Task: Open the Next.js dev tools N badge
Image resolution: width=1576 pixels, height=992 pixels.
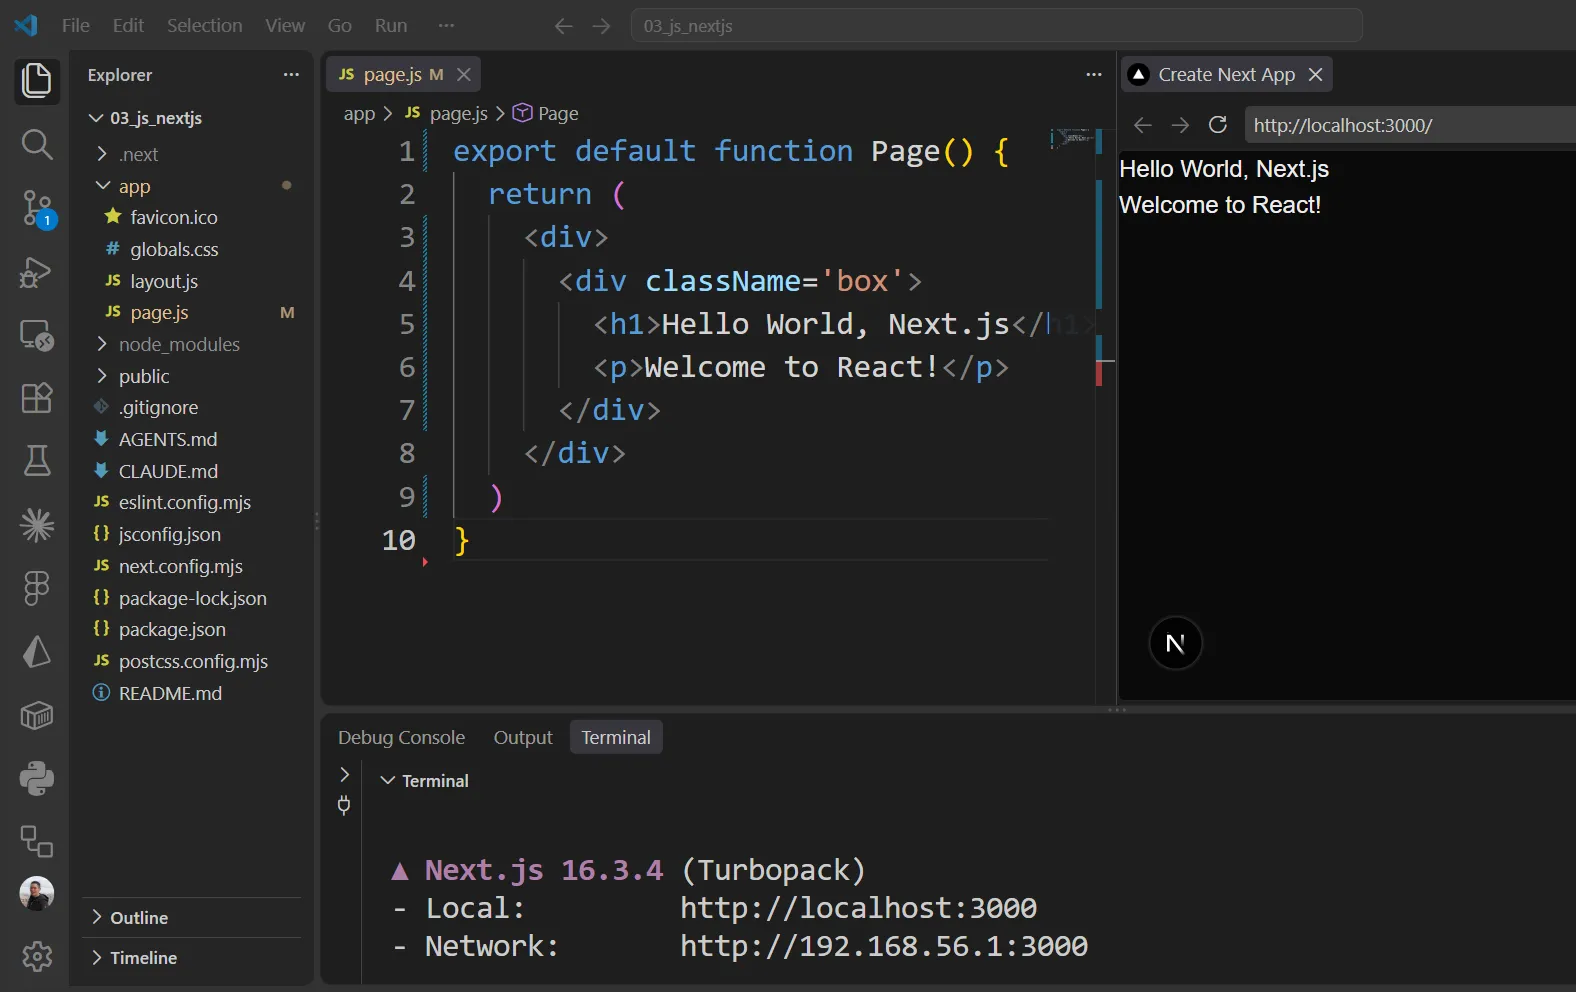Action: [x=1176, y=643]
